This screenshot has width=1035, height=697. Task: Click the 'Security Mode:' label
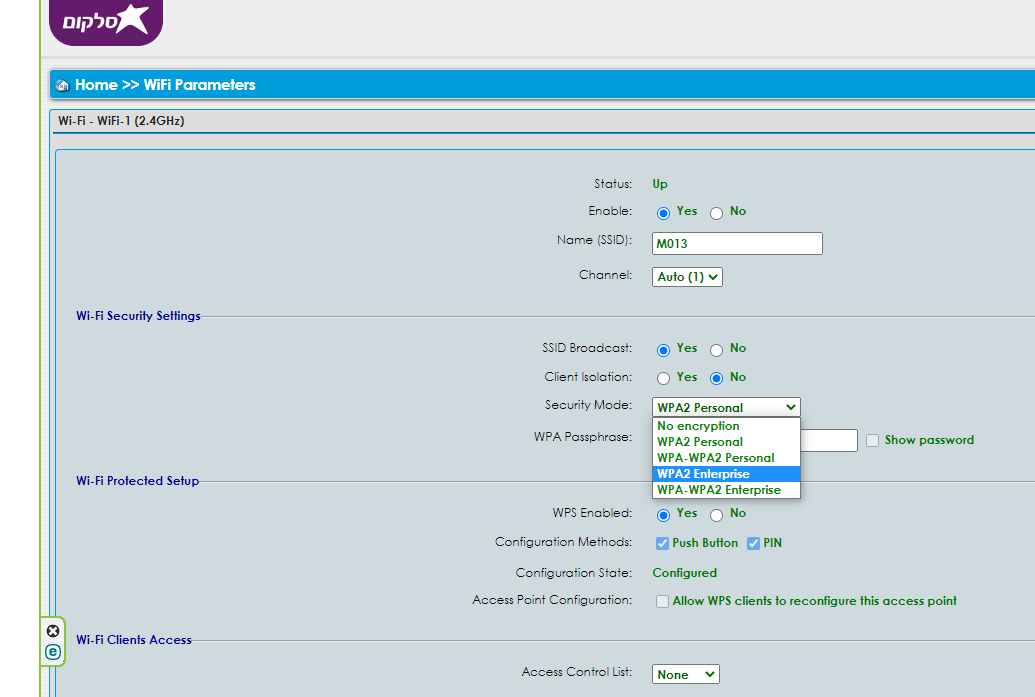[588, 405]
